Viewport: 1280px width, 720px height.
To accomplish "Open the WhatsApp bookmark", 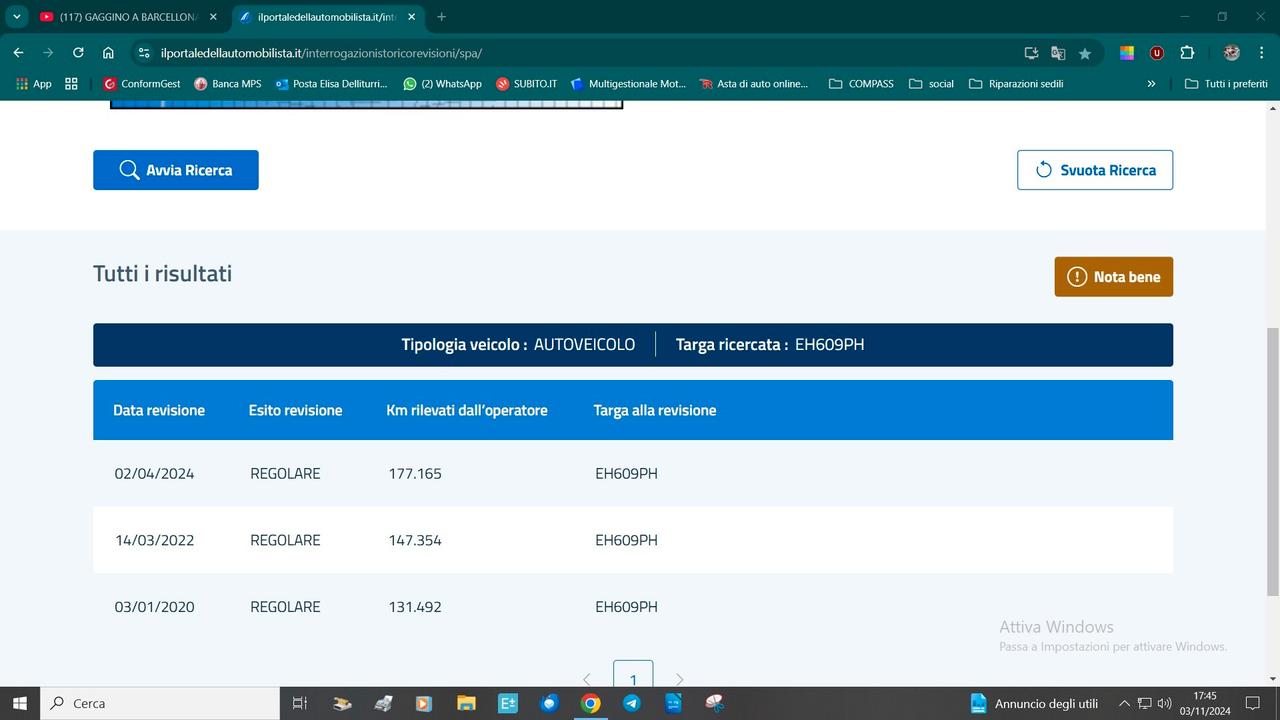I will click(442, 84).
